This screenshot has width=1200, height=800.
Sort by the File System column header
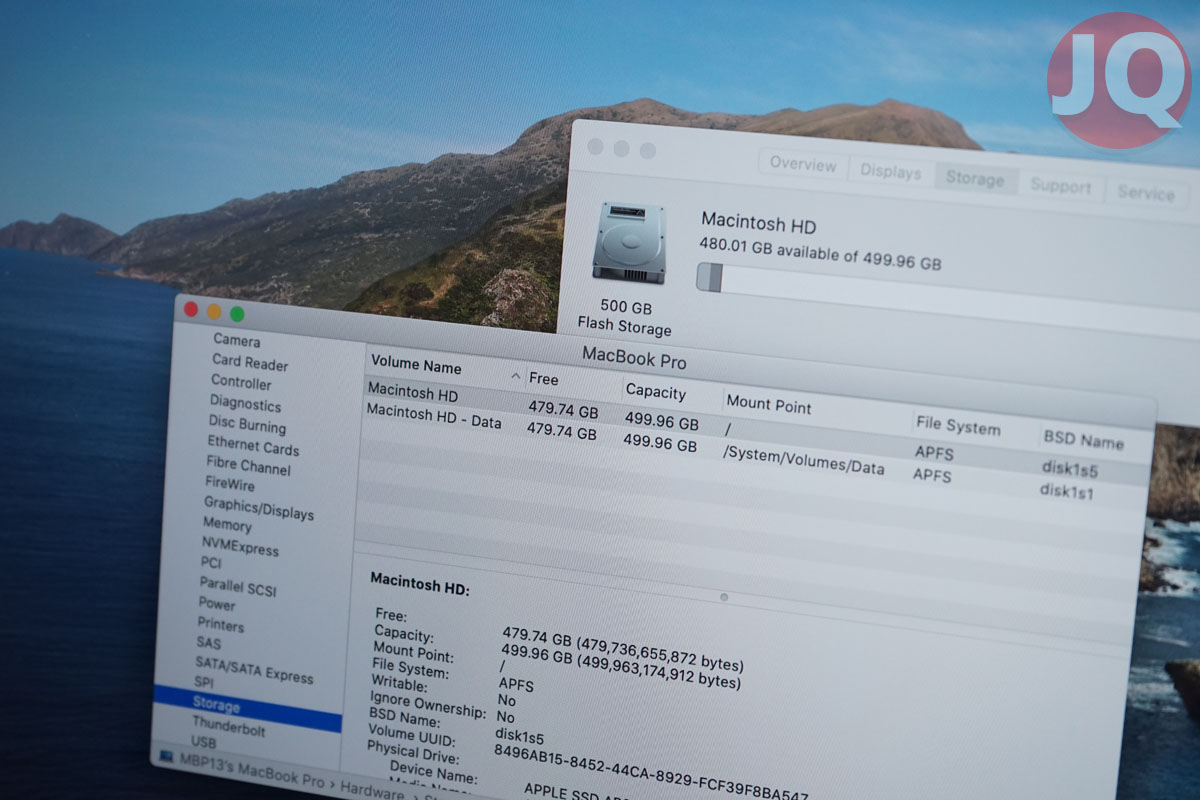(x=958, y=425)
